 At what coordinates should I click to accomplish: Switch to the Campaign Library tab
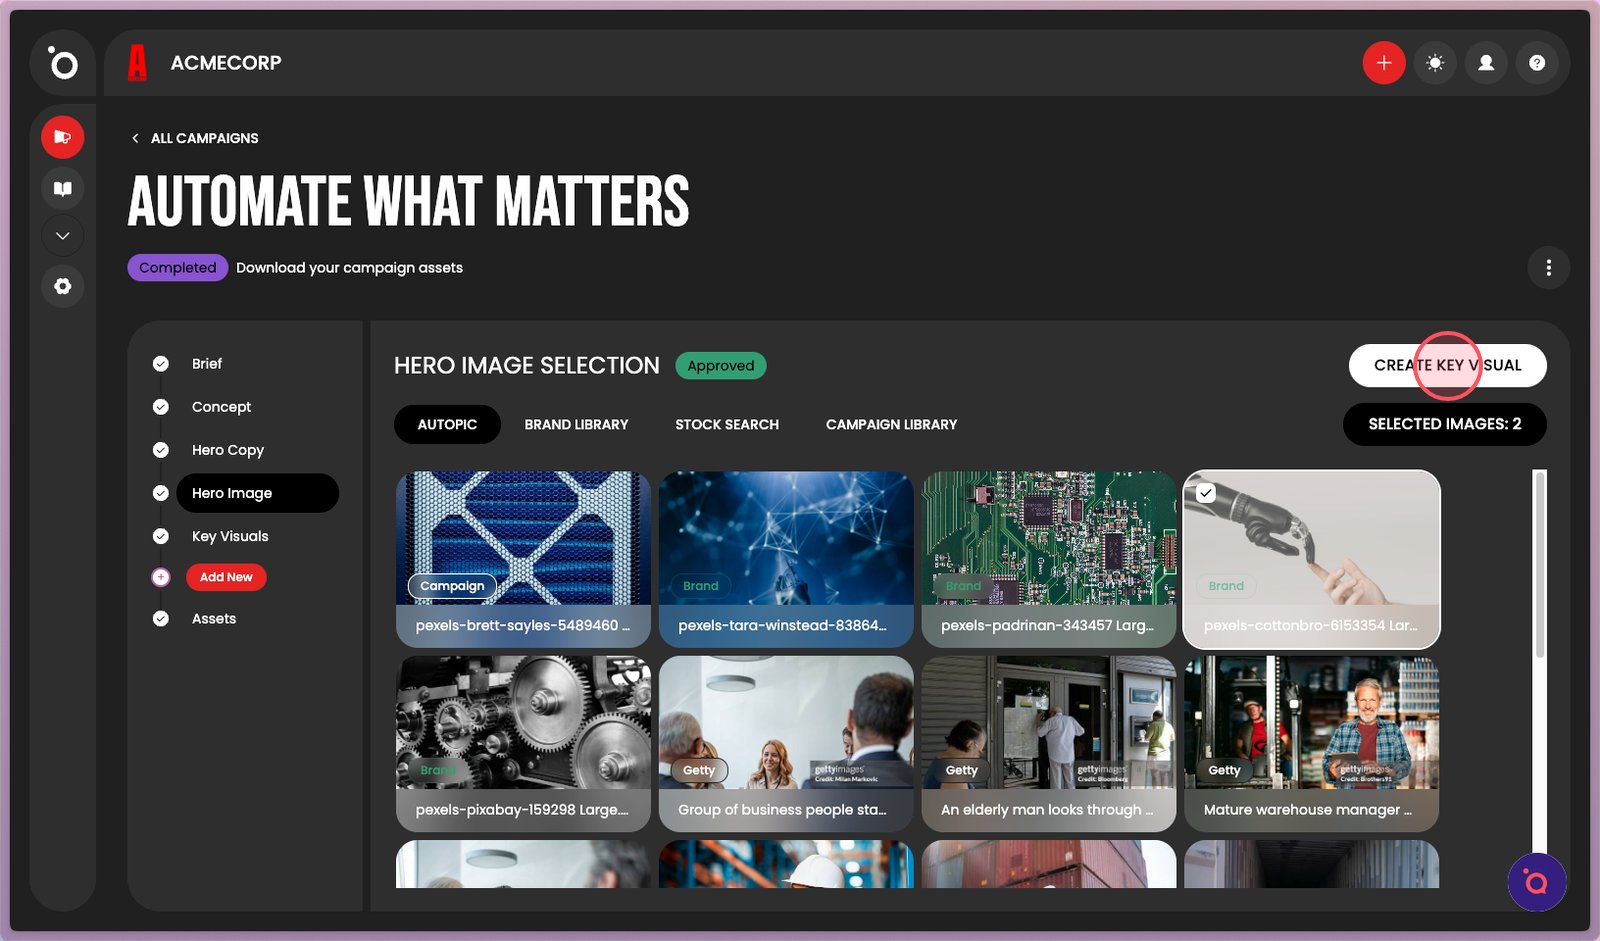[892, 424]
